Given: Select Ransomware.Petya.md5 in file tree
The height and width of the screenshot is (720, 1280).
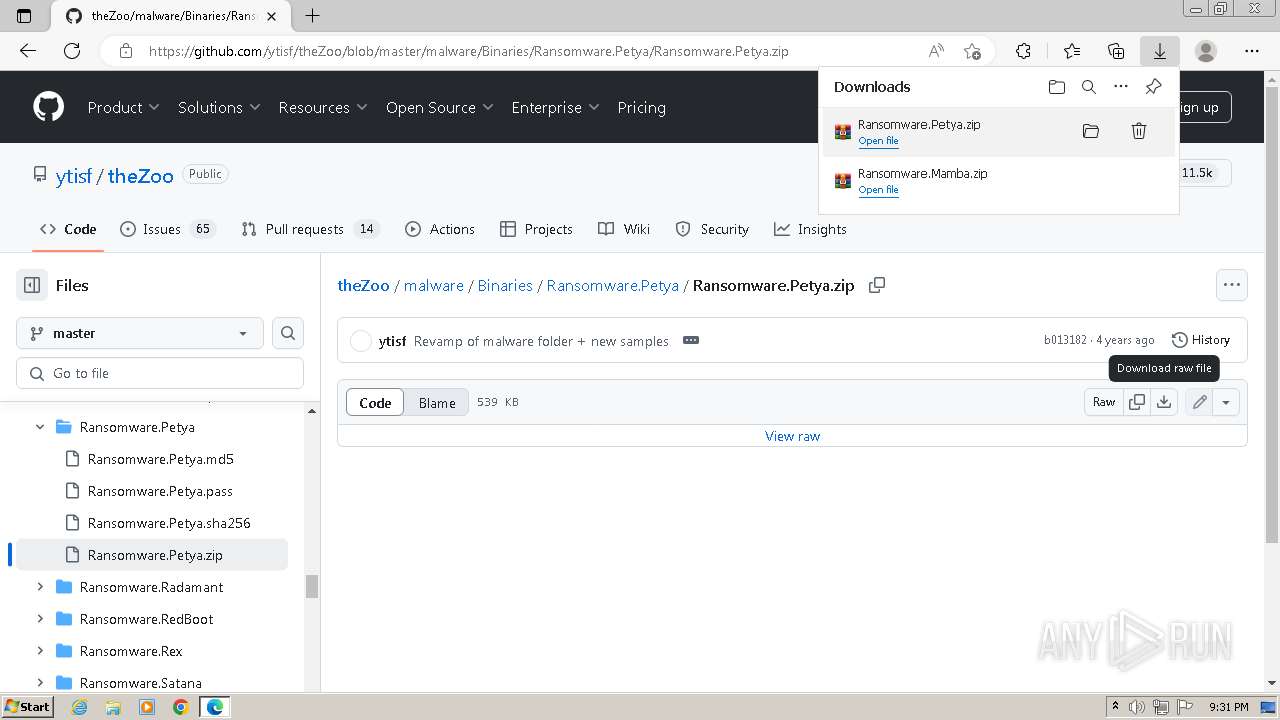Looking at the screenshot, I should pos(160,459).
